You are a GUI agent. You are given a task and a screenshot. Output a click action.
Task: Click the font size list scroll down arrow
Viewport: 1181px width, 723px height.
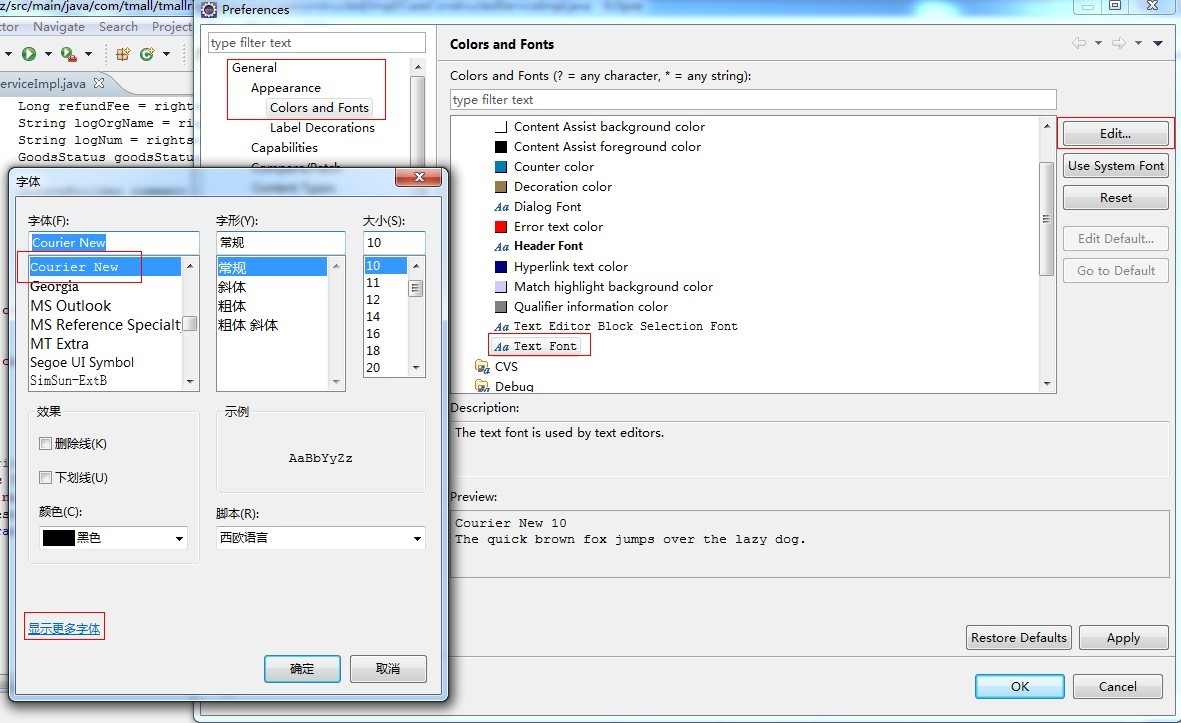point(416,368)
